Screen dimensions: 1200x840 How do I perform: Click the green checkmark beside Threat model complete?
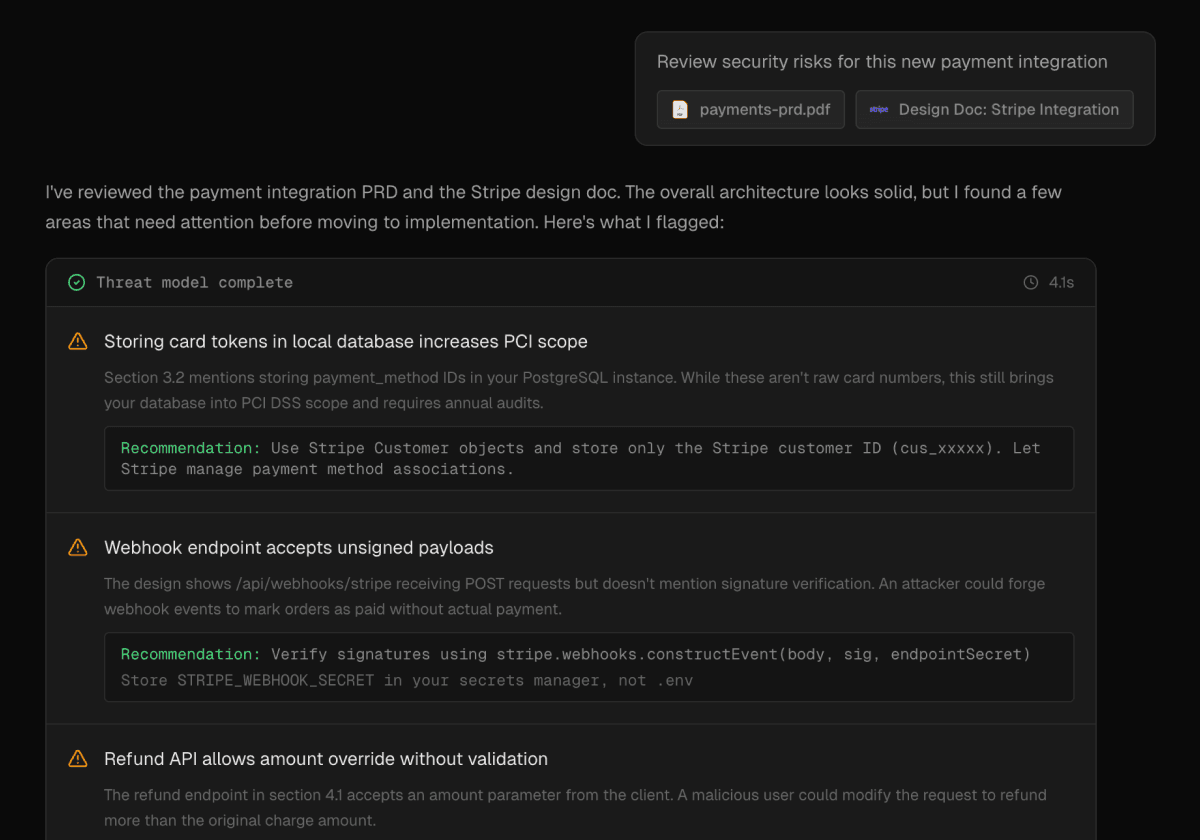pos(76,283)
